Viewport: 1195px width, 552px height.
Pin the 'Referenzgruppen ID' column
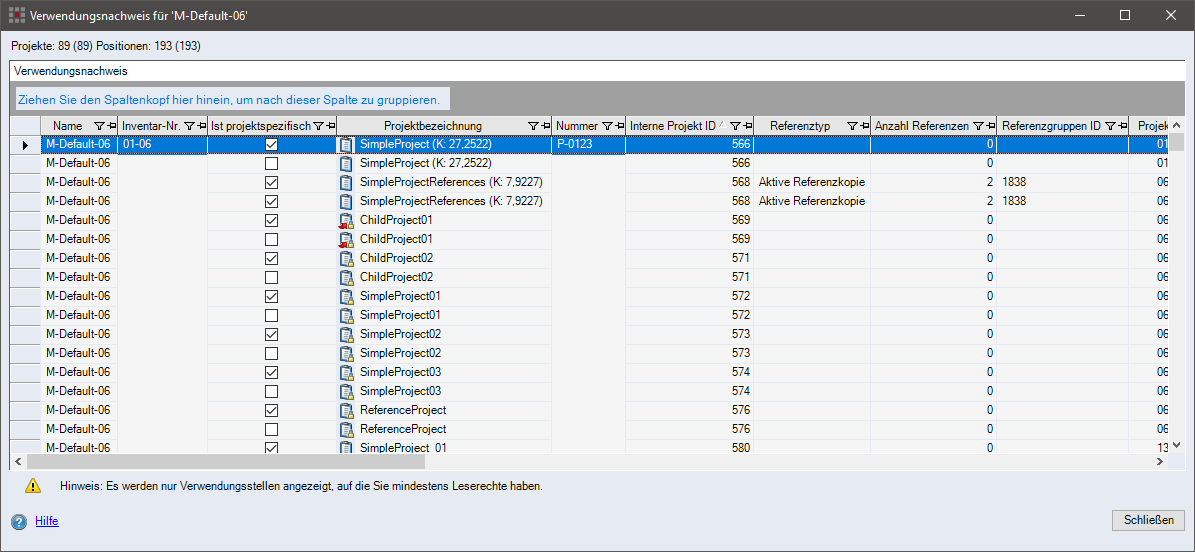[x=1123, y=125]
